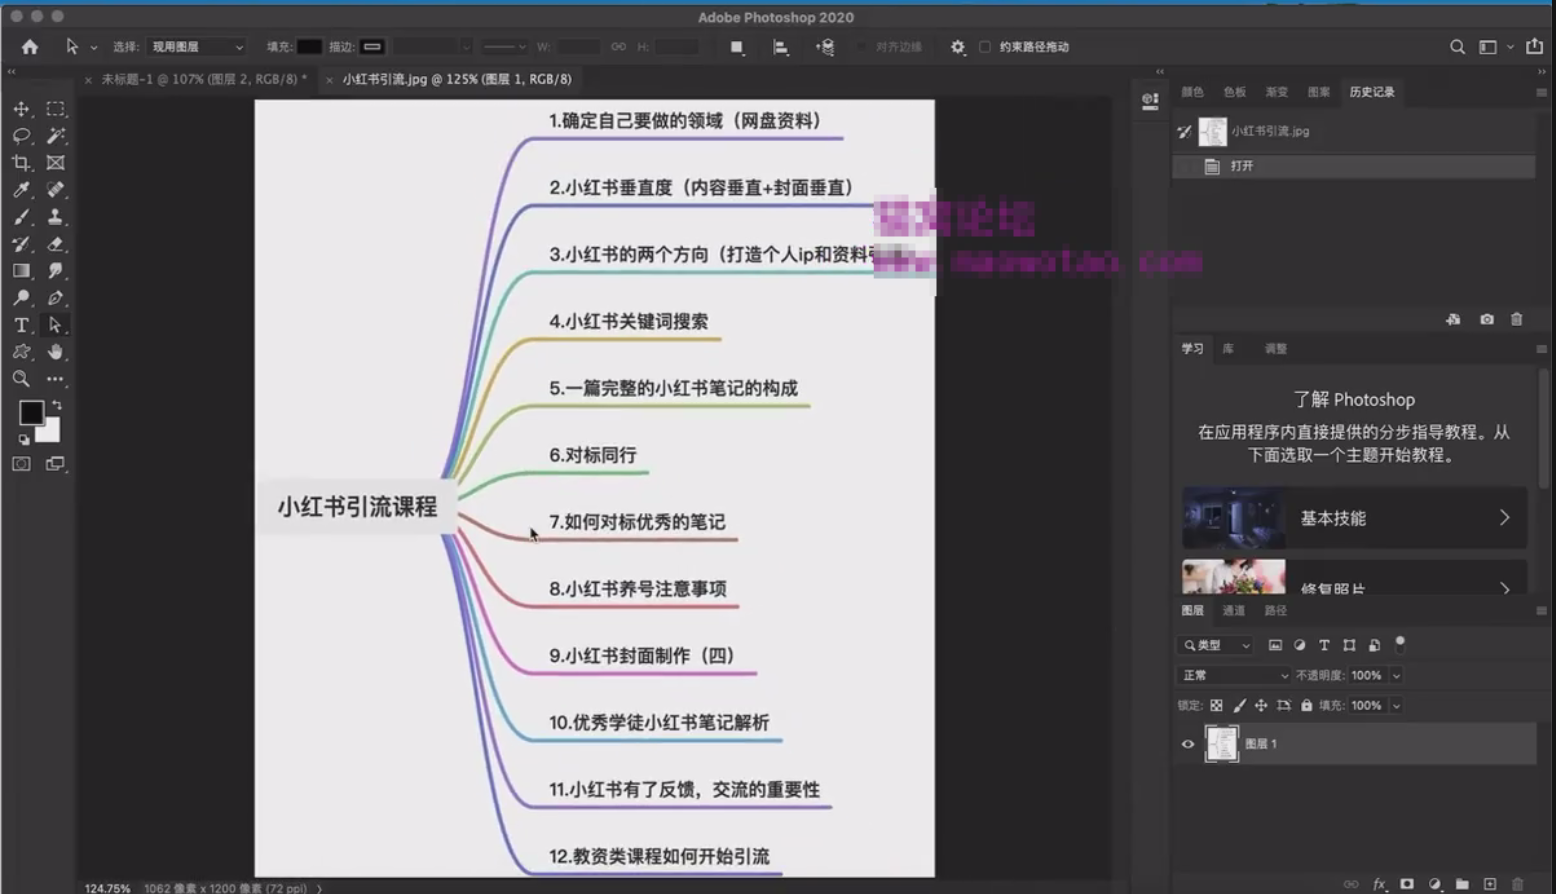Select the Rectangular Marquee tool
This screenshot has width=1556, height=894.
[x=55, y=109]
